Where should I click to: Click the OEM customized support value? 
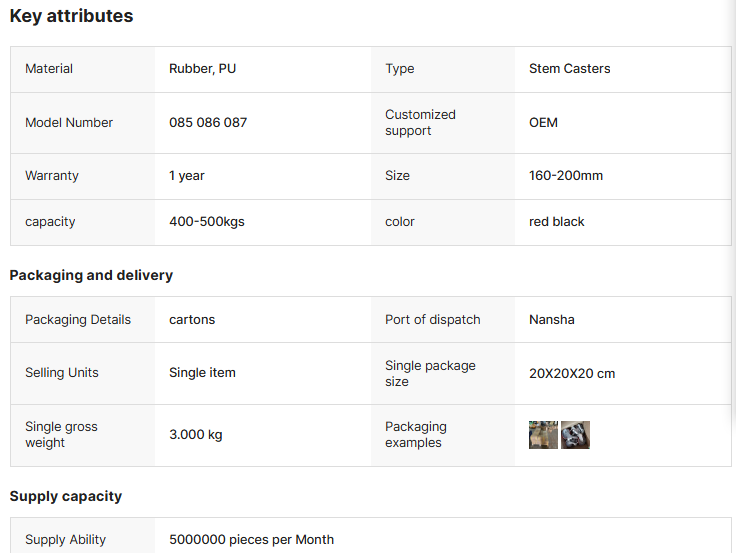543,123
